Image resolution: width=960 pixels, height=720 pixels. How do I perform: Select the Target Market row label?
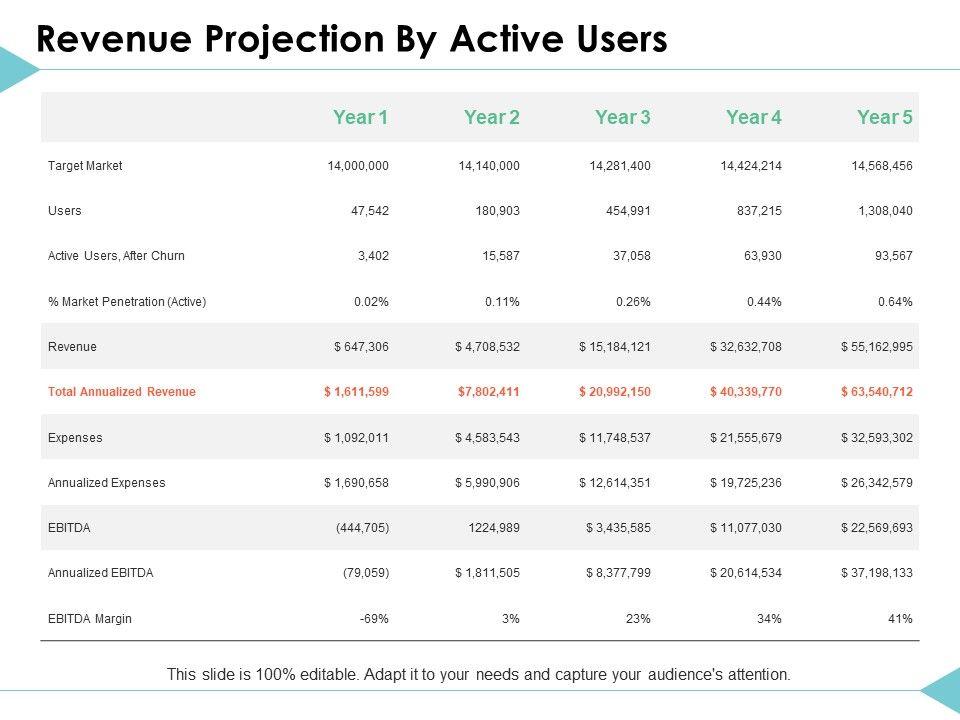pyautogui.click(x=85, y=166)
